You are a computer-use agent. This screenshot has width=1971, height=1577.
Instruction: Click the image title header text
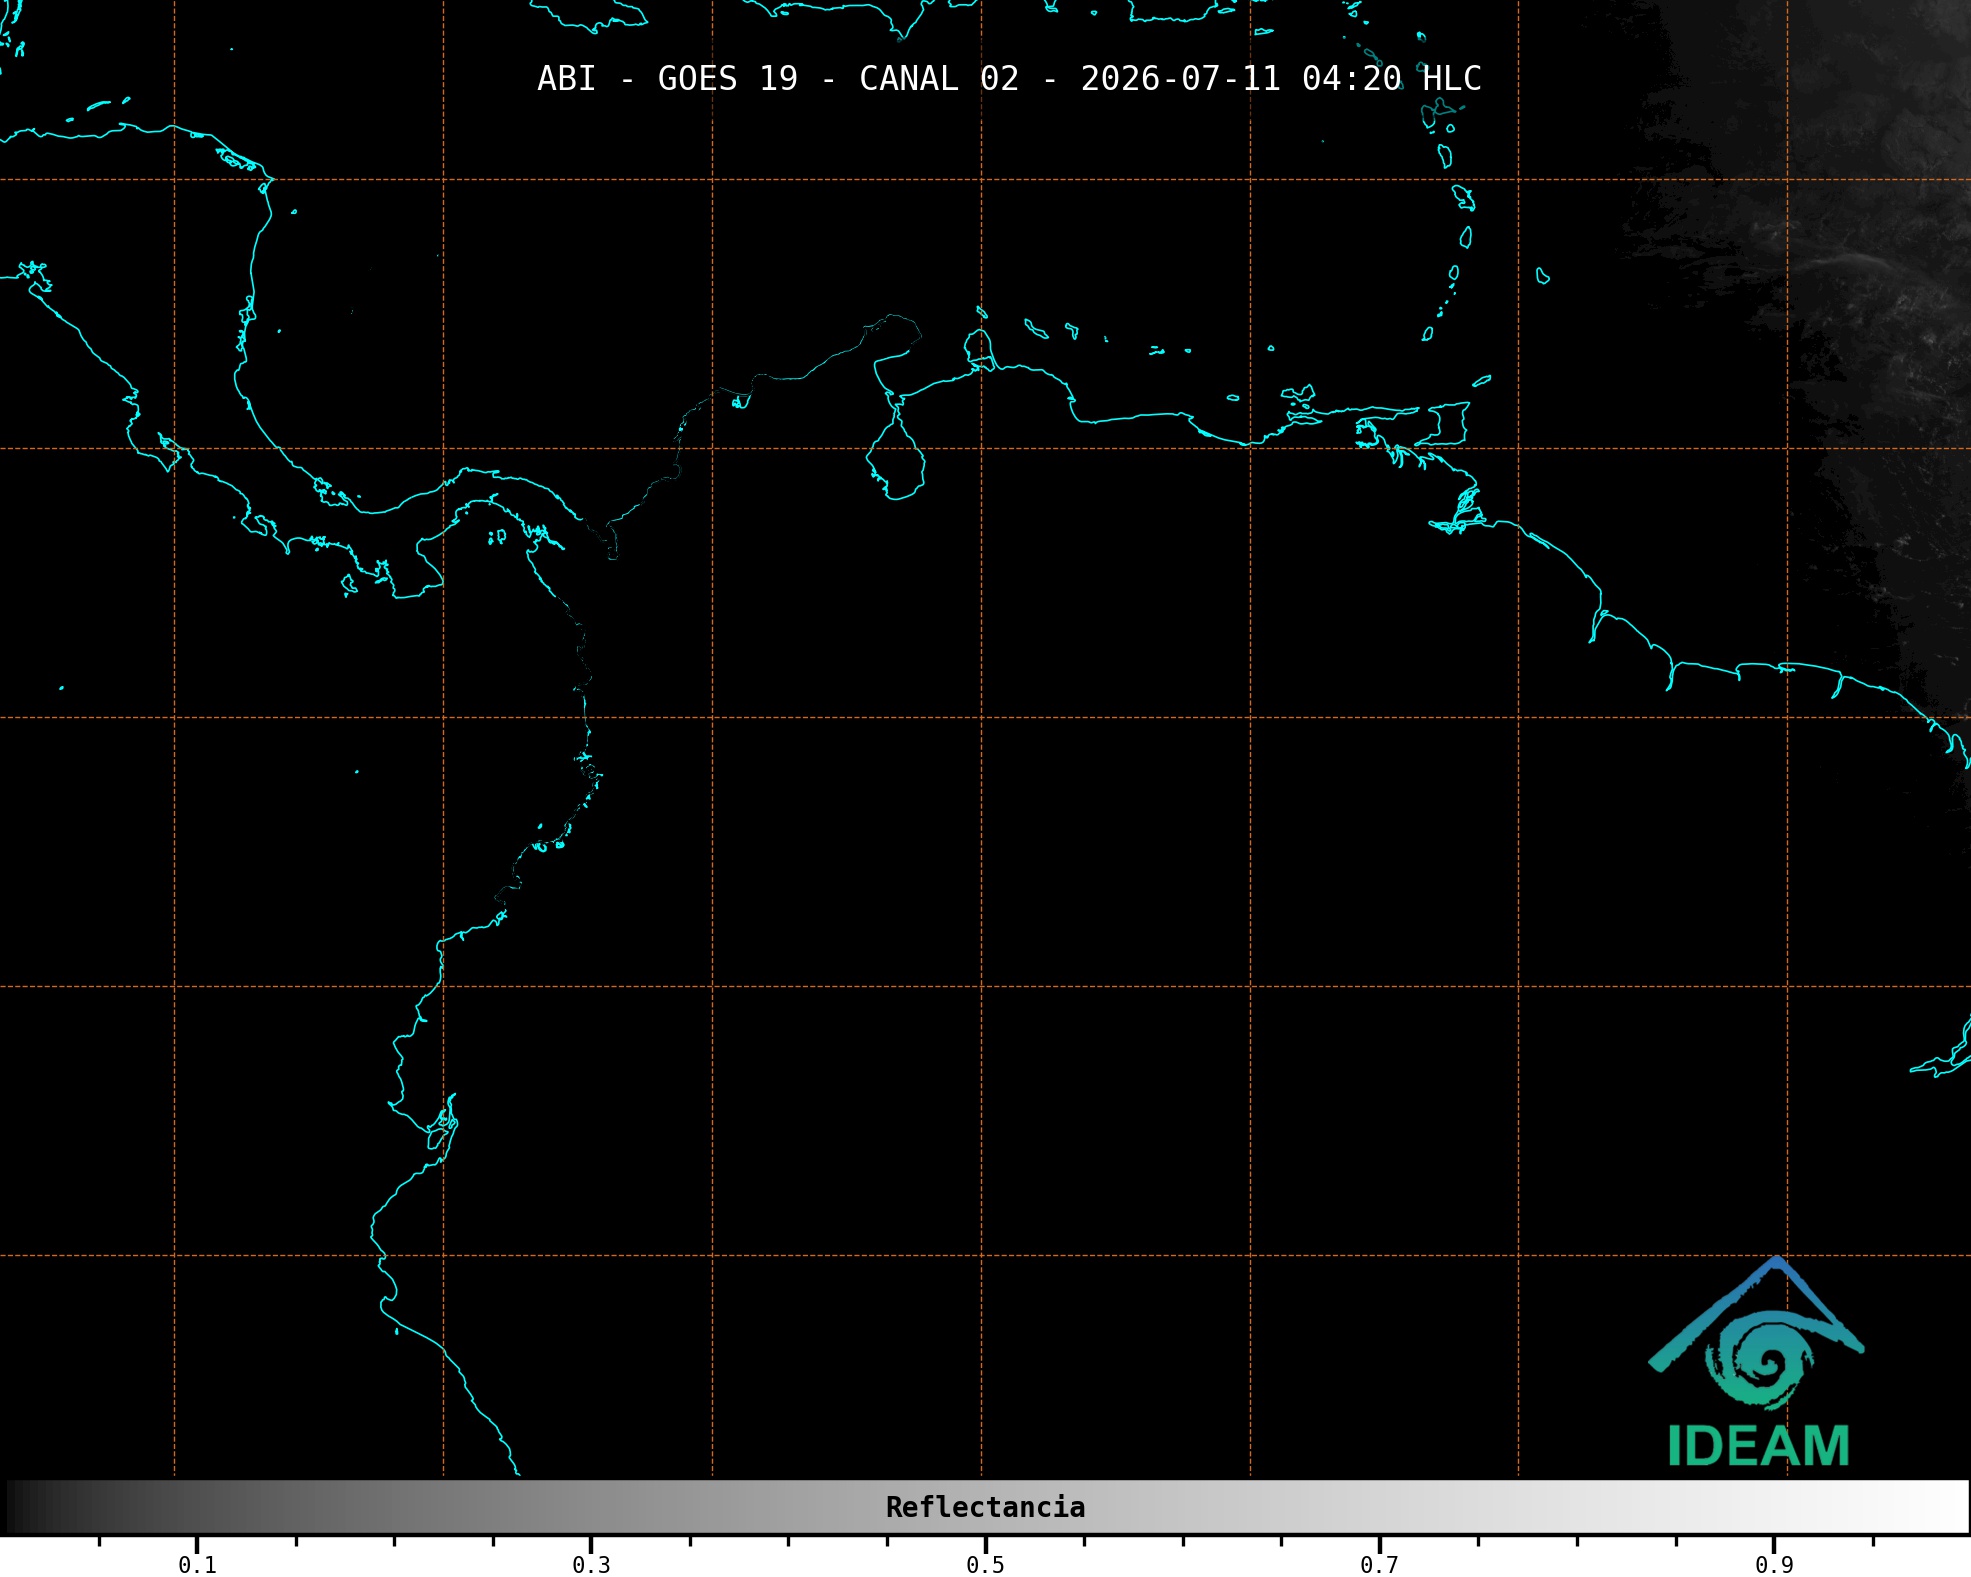(x=1009, y=79)
